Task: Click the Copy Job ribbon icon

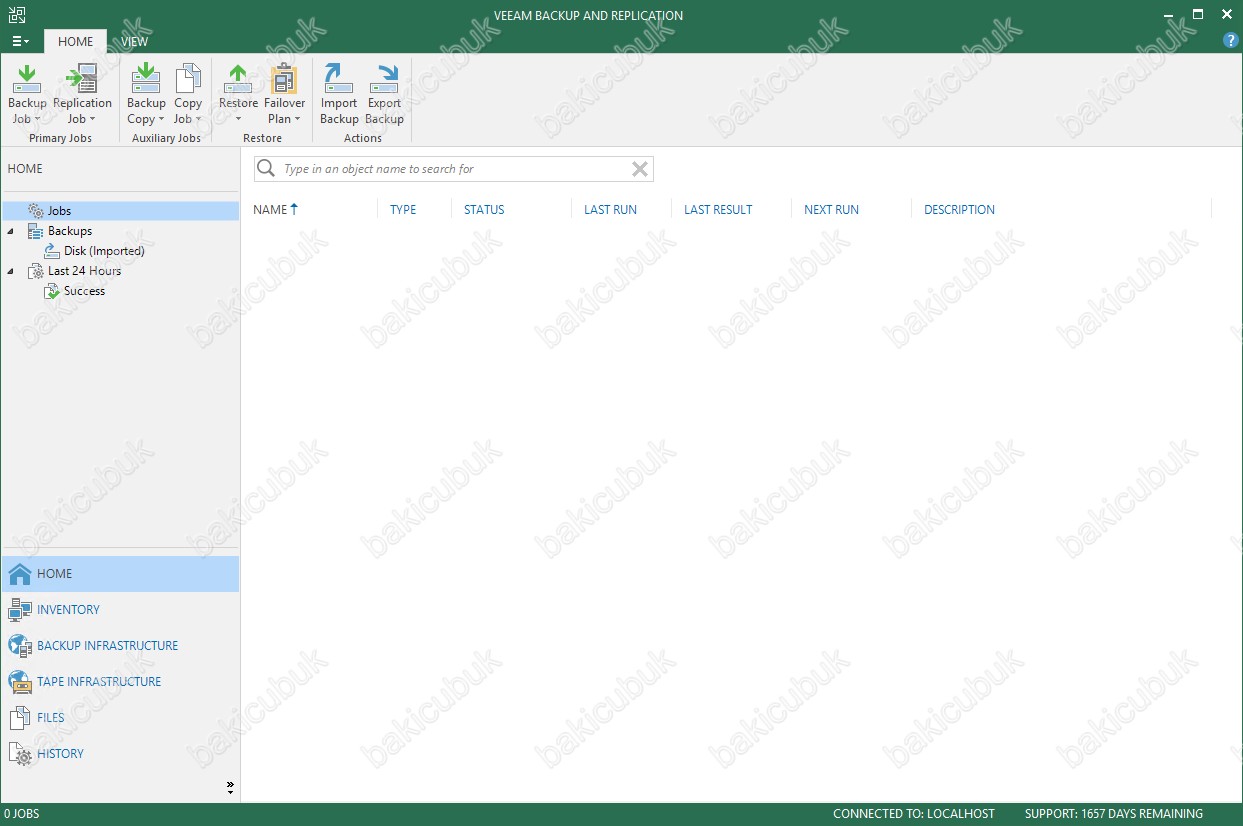Action: pyautogui.click(x=188, y=78)
